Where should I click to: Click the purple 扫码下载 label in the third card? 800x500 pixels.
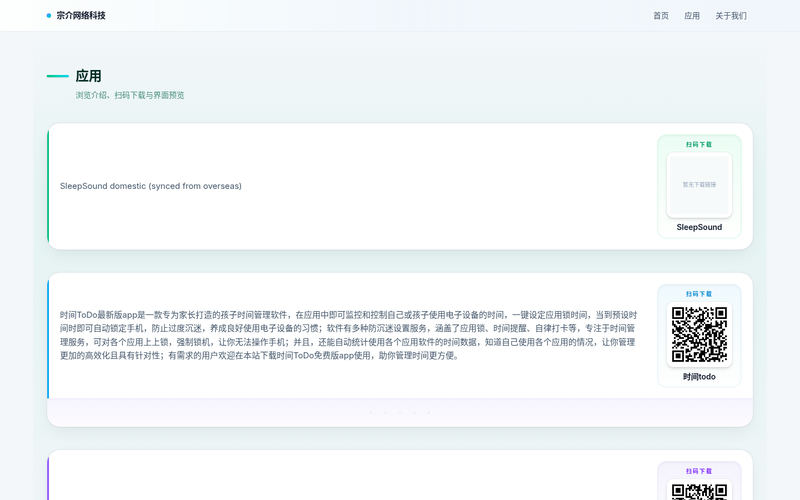(x=699, y=471)
